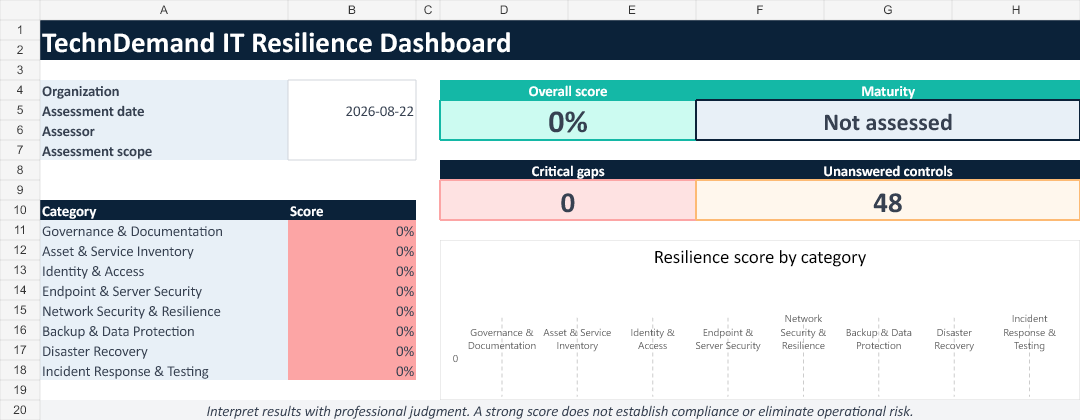Select the 0% overall score value
Image resolution: width=1080 pixels, height=420 pixels.
(568, 121)
